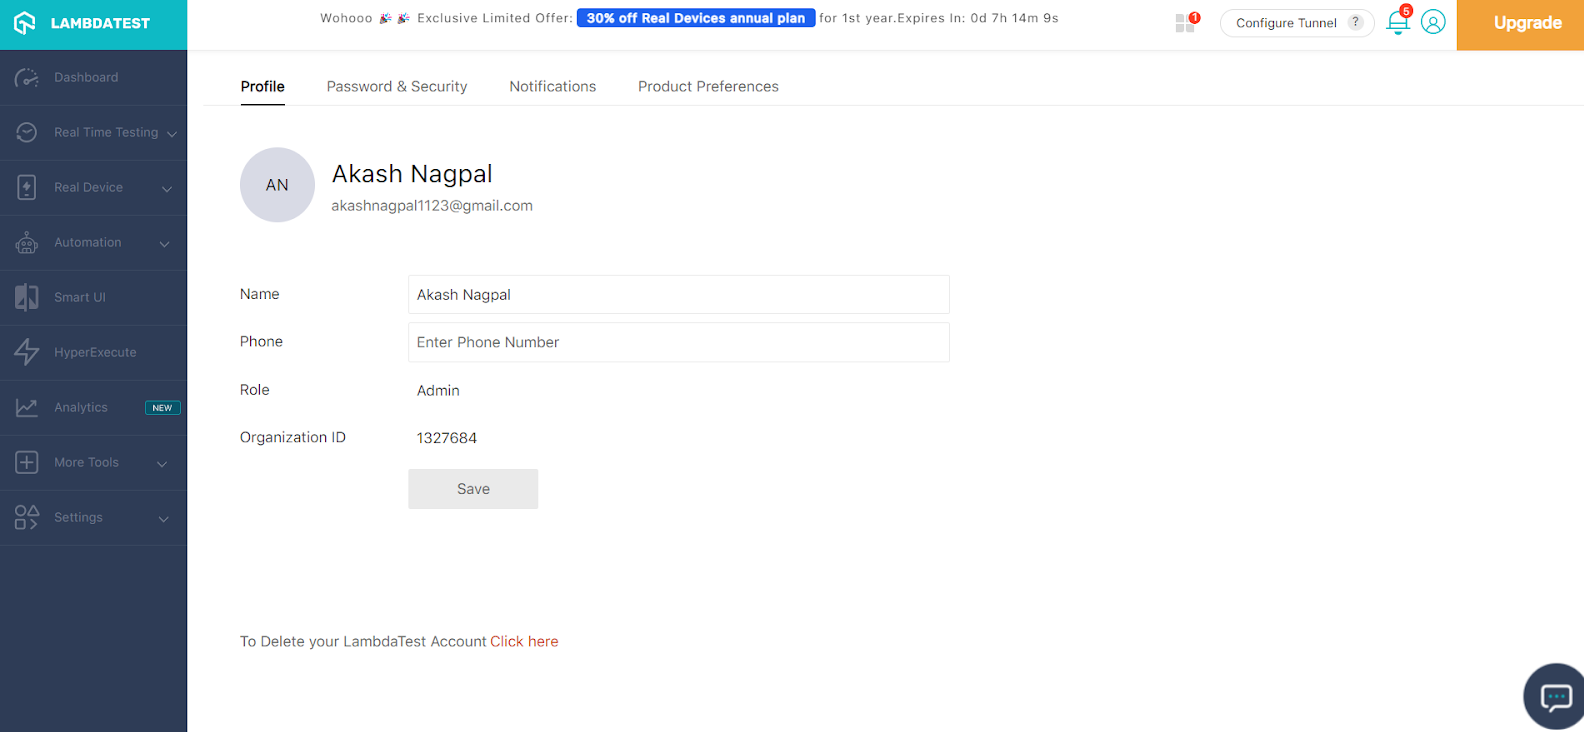Open the apps grid icon in header
This screenshot has width=1584, height=732.
tap(1186, 23)
